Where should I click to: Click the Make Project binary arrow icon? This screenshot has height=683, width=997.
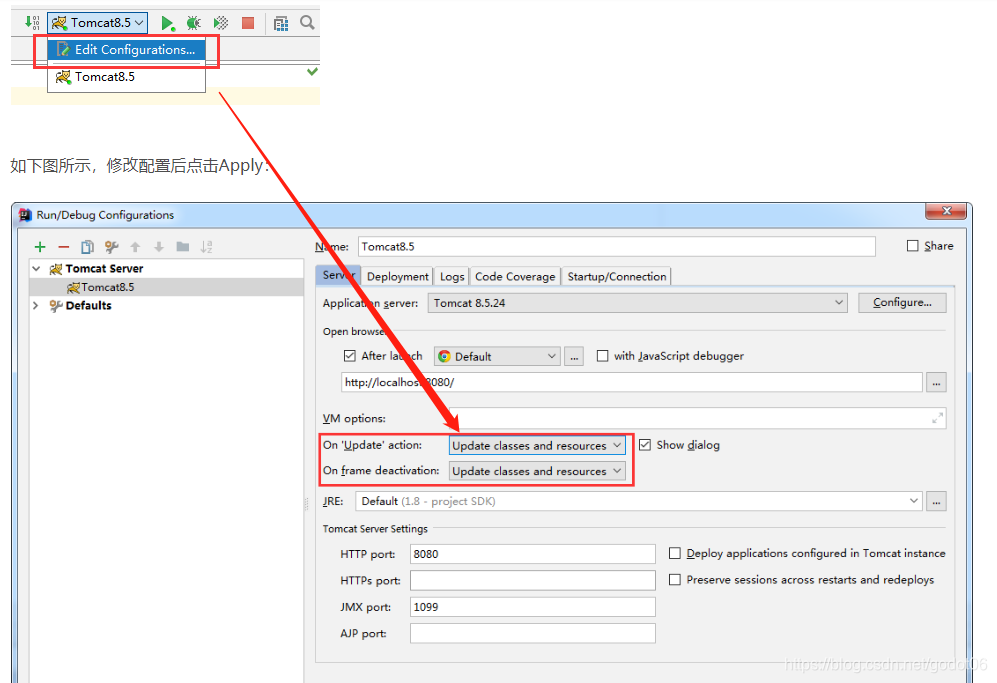tap(32, 23)
